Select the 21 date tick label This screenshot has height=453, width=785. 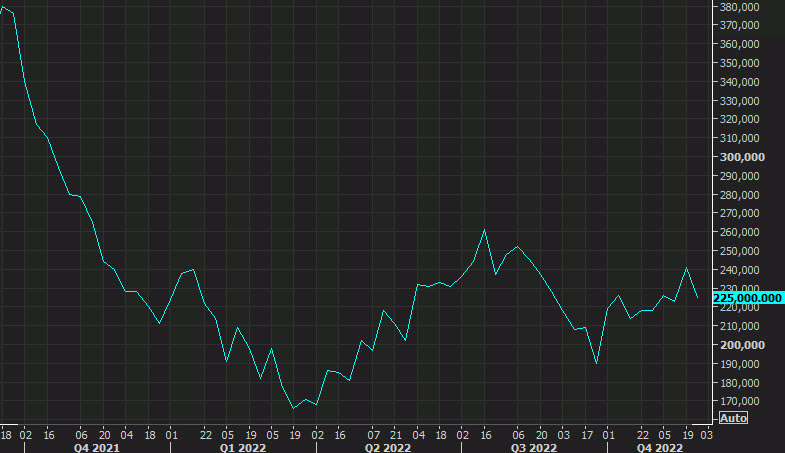(396, 435)
